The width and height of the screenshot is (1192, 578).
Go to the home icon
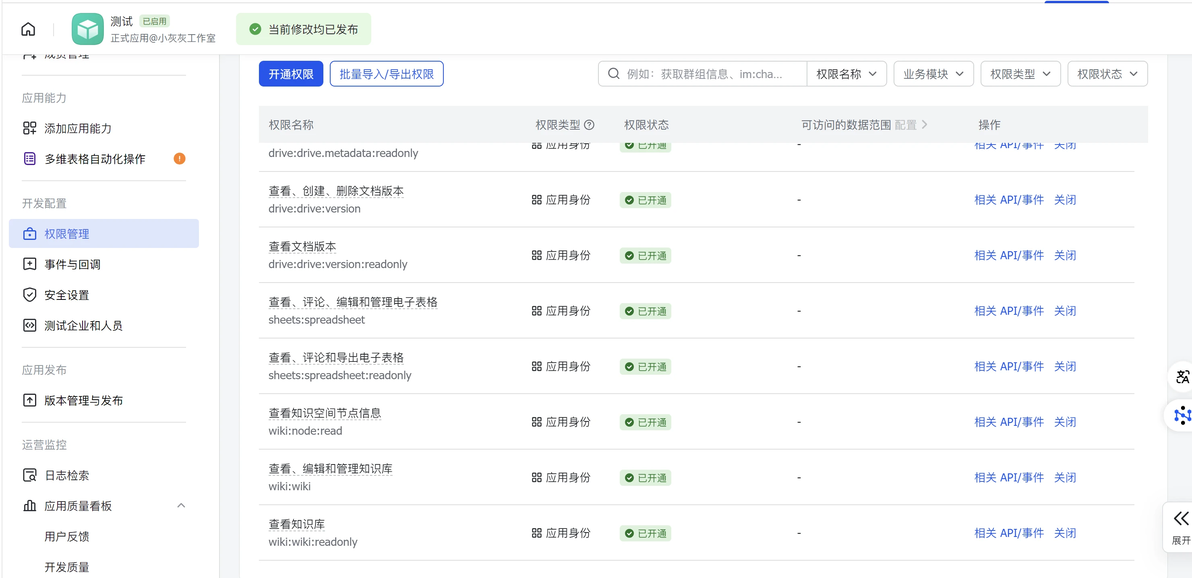28,30
